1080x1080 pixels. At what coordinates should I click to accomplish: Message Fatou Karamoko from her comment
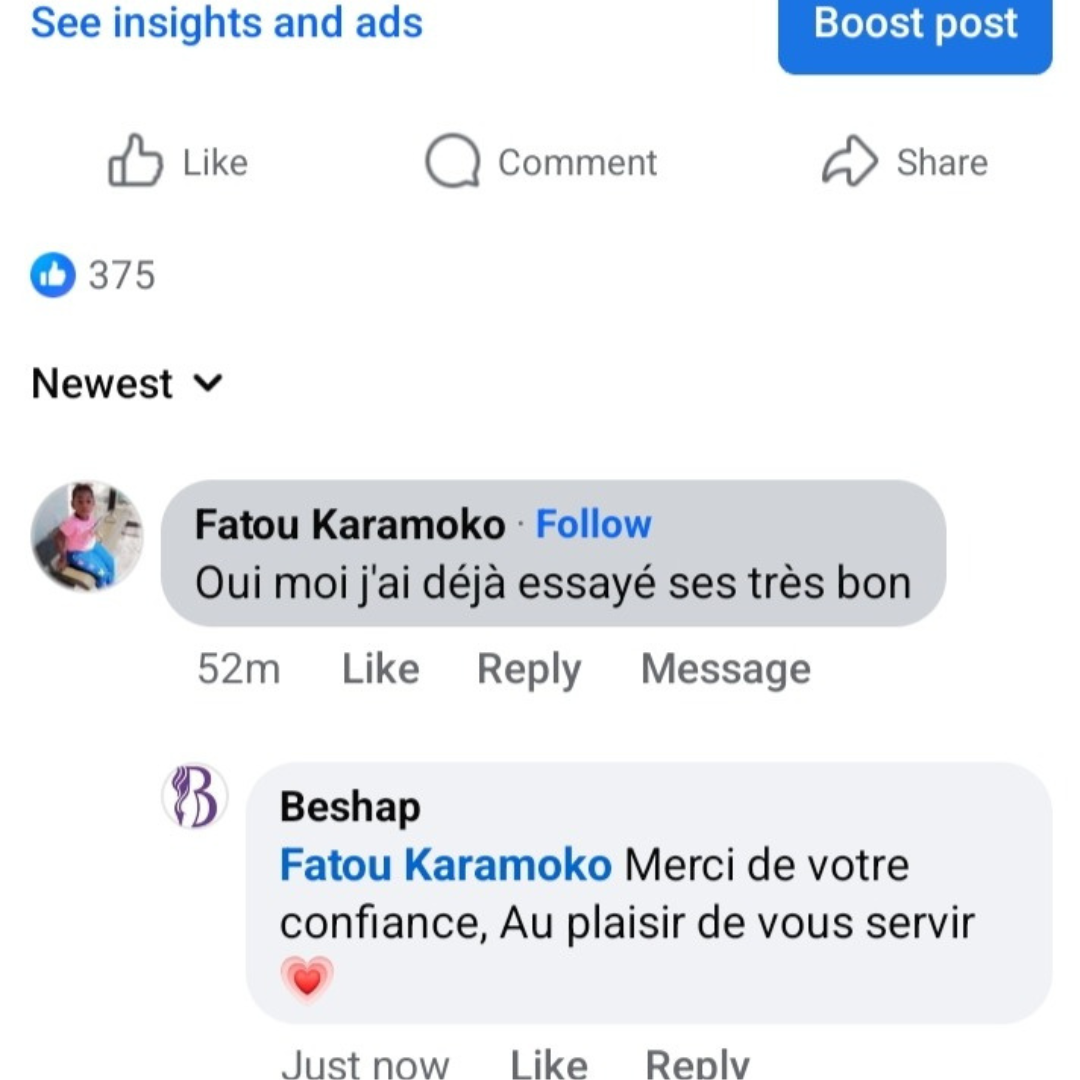tap(725, 669)
